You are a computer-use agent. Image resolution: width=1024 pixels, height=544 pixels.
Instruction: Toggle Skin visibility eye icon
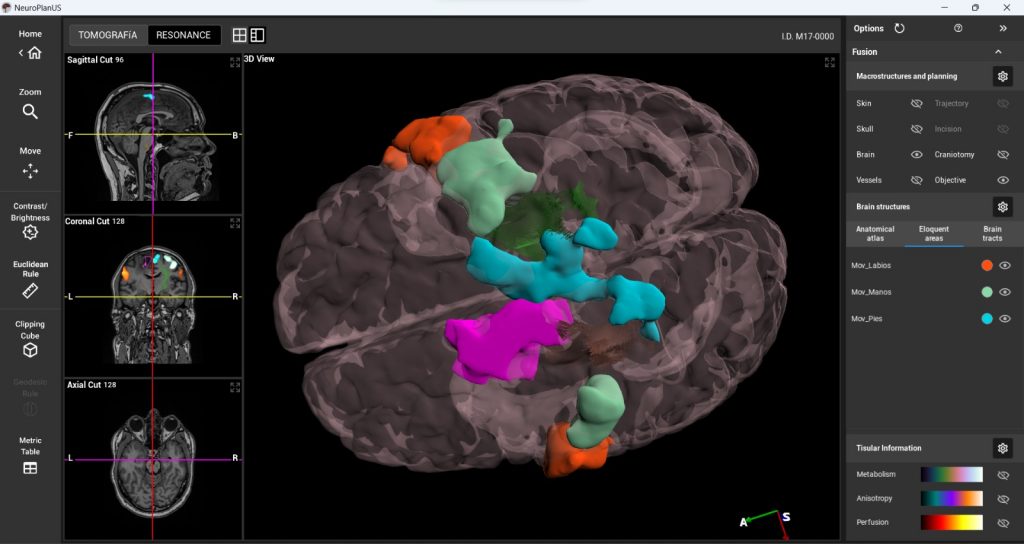pos(916,103)
